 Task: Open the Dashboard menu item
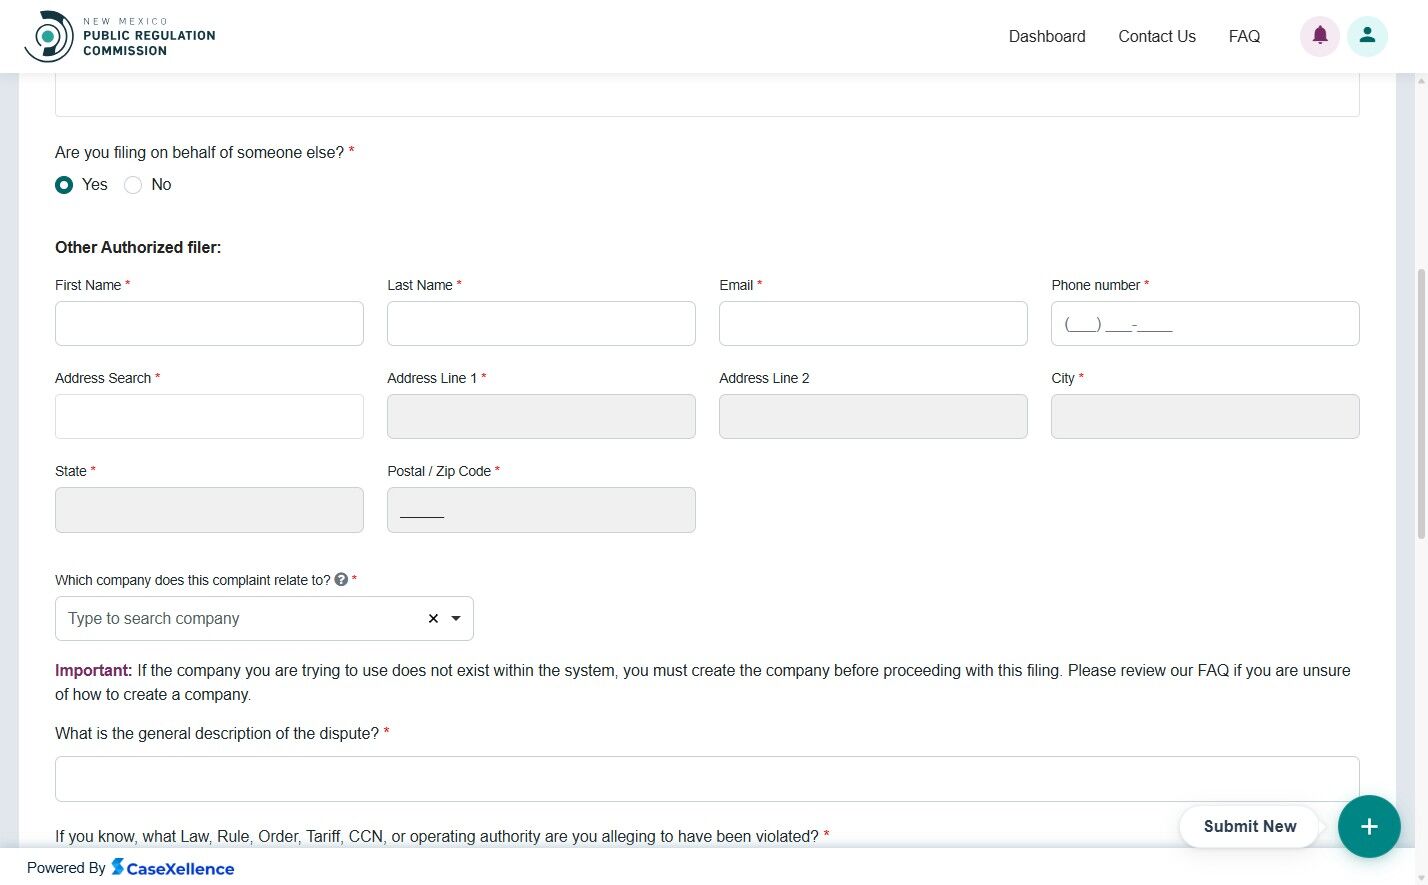[x=1046, y=36]
